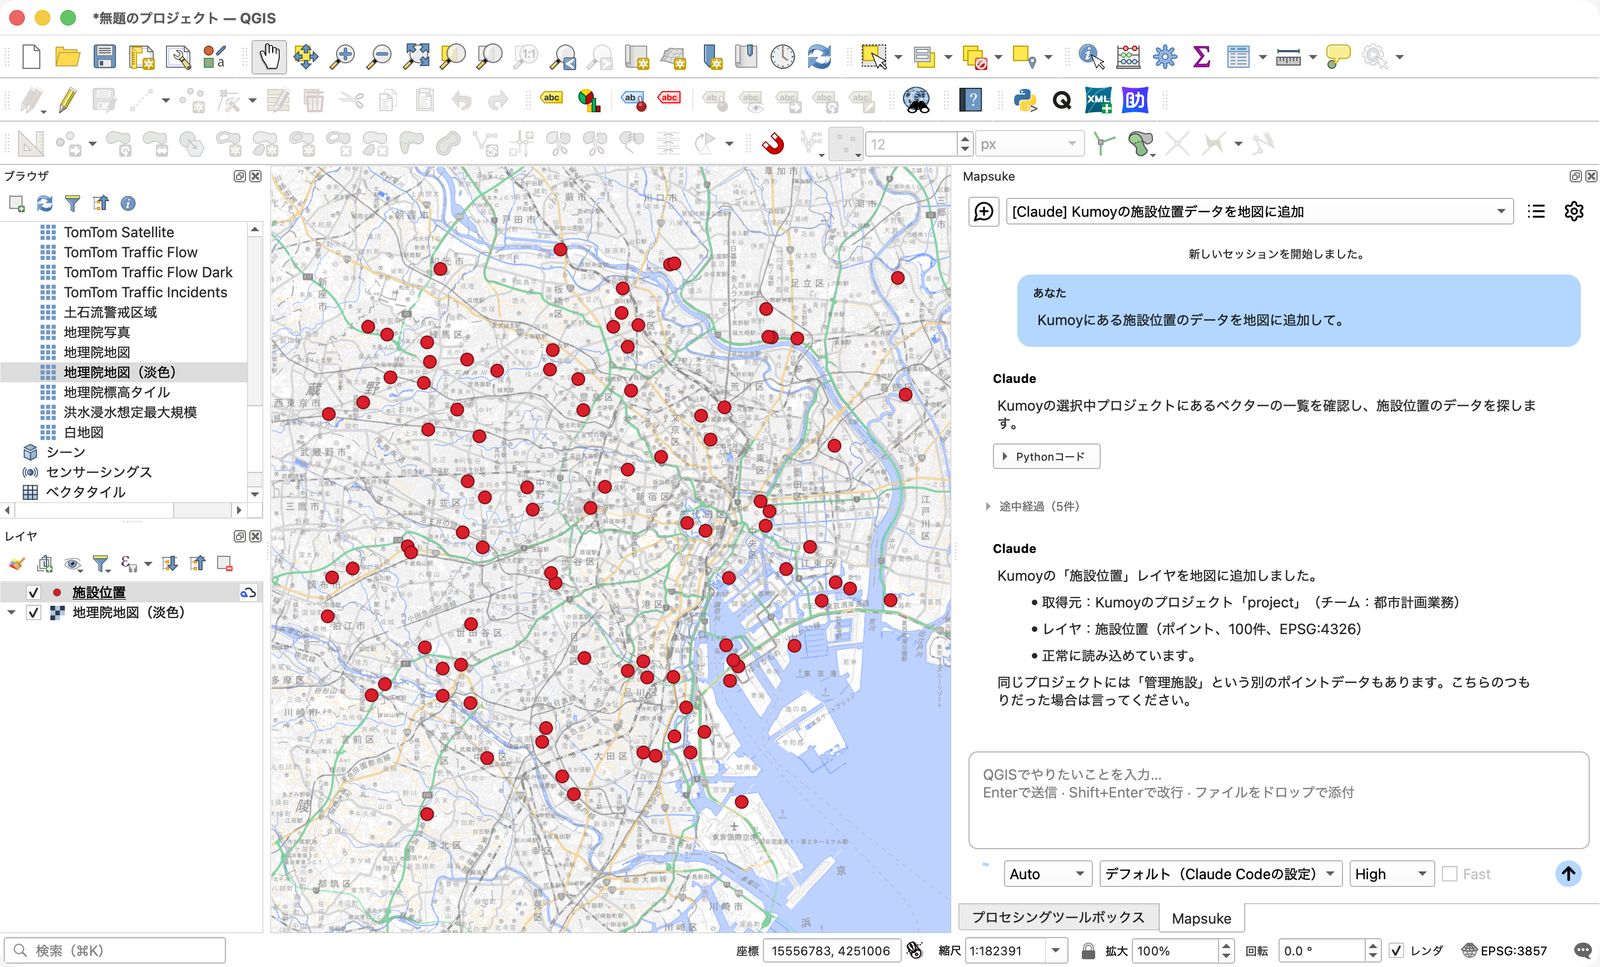
Task: Open the デフォルト model dropdown
Action: tap(1220, 874)
